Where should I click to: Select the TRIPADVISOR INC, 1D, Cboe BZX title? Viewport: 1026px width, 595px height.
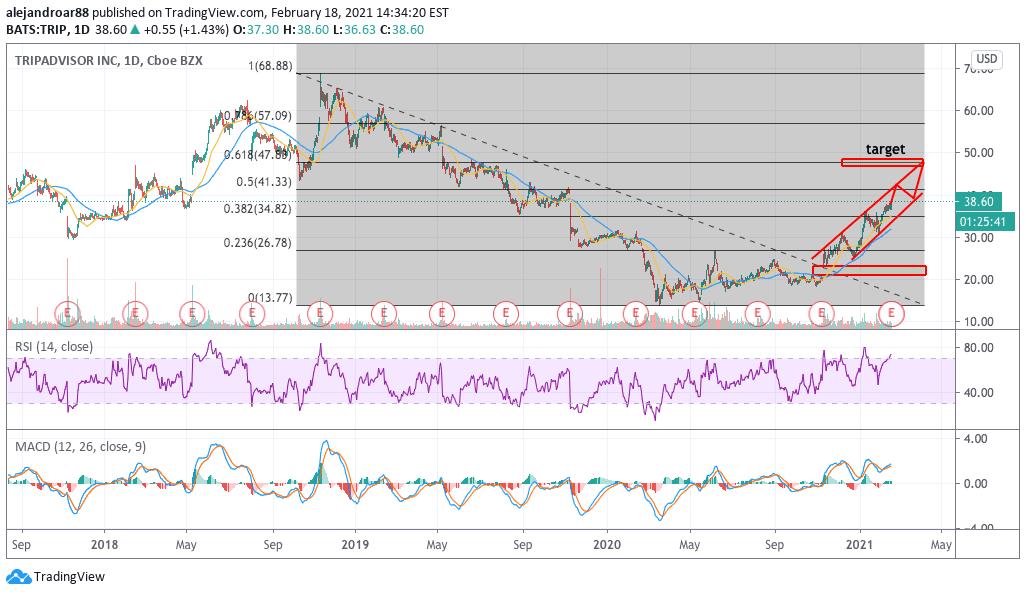(109, 61)
